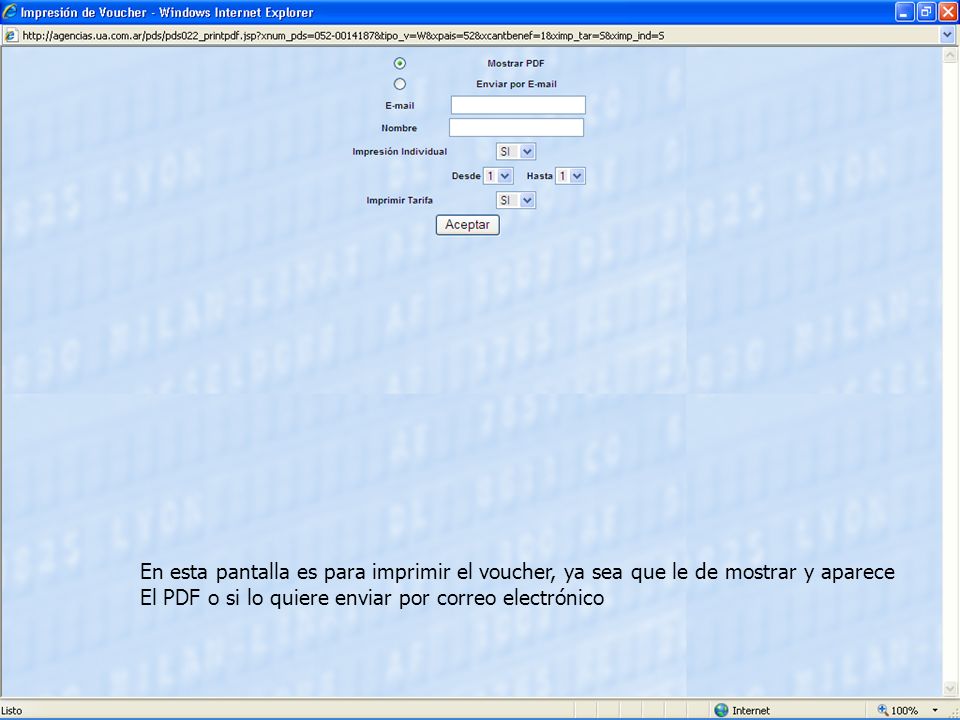Click the Enviar por E-mail label text
Viewport: 960px width, 720px height.
[x=516, y=84]
